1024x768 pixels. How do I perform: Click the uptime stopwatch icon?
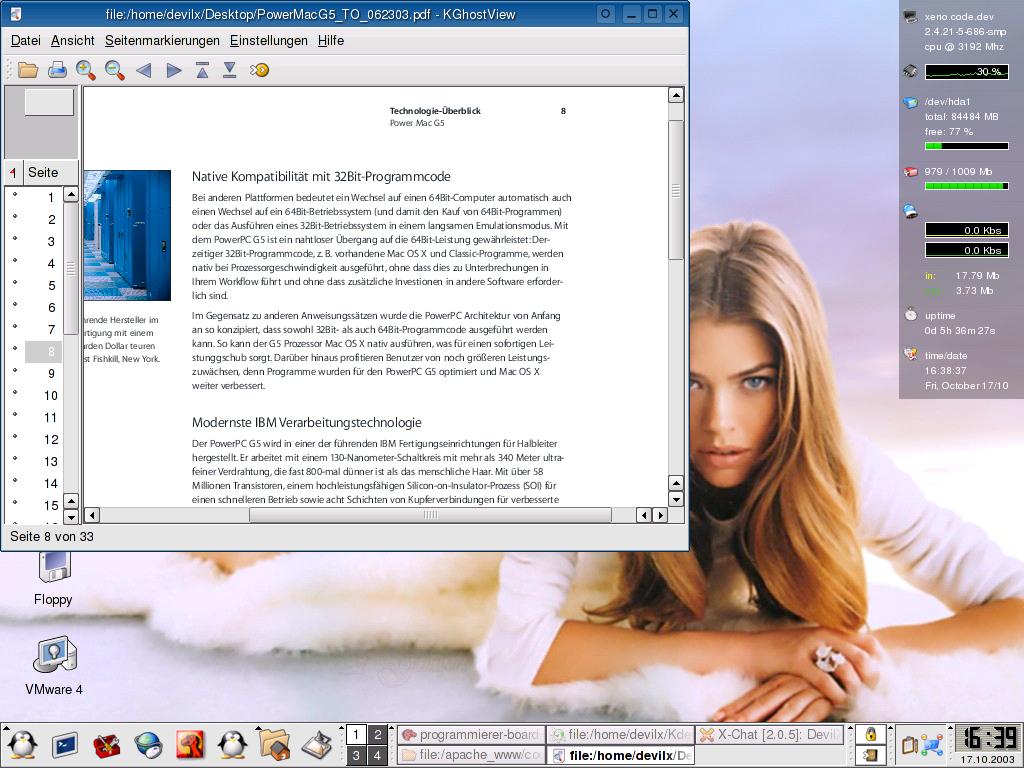tap(910, 315)
